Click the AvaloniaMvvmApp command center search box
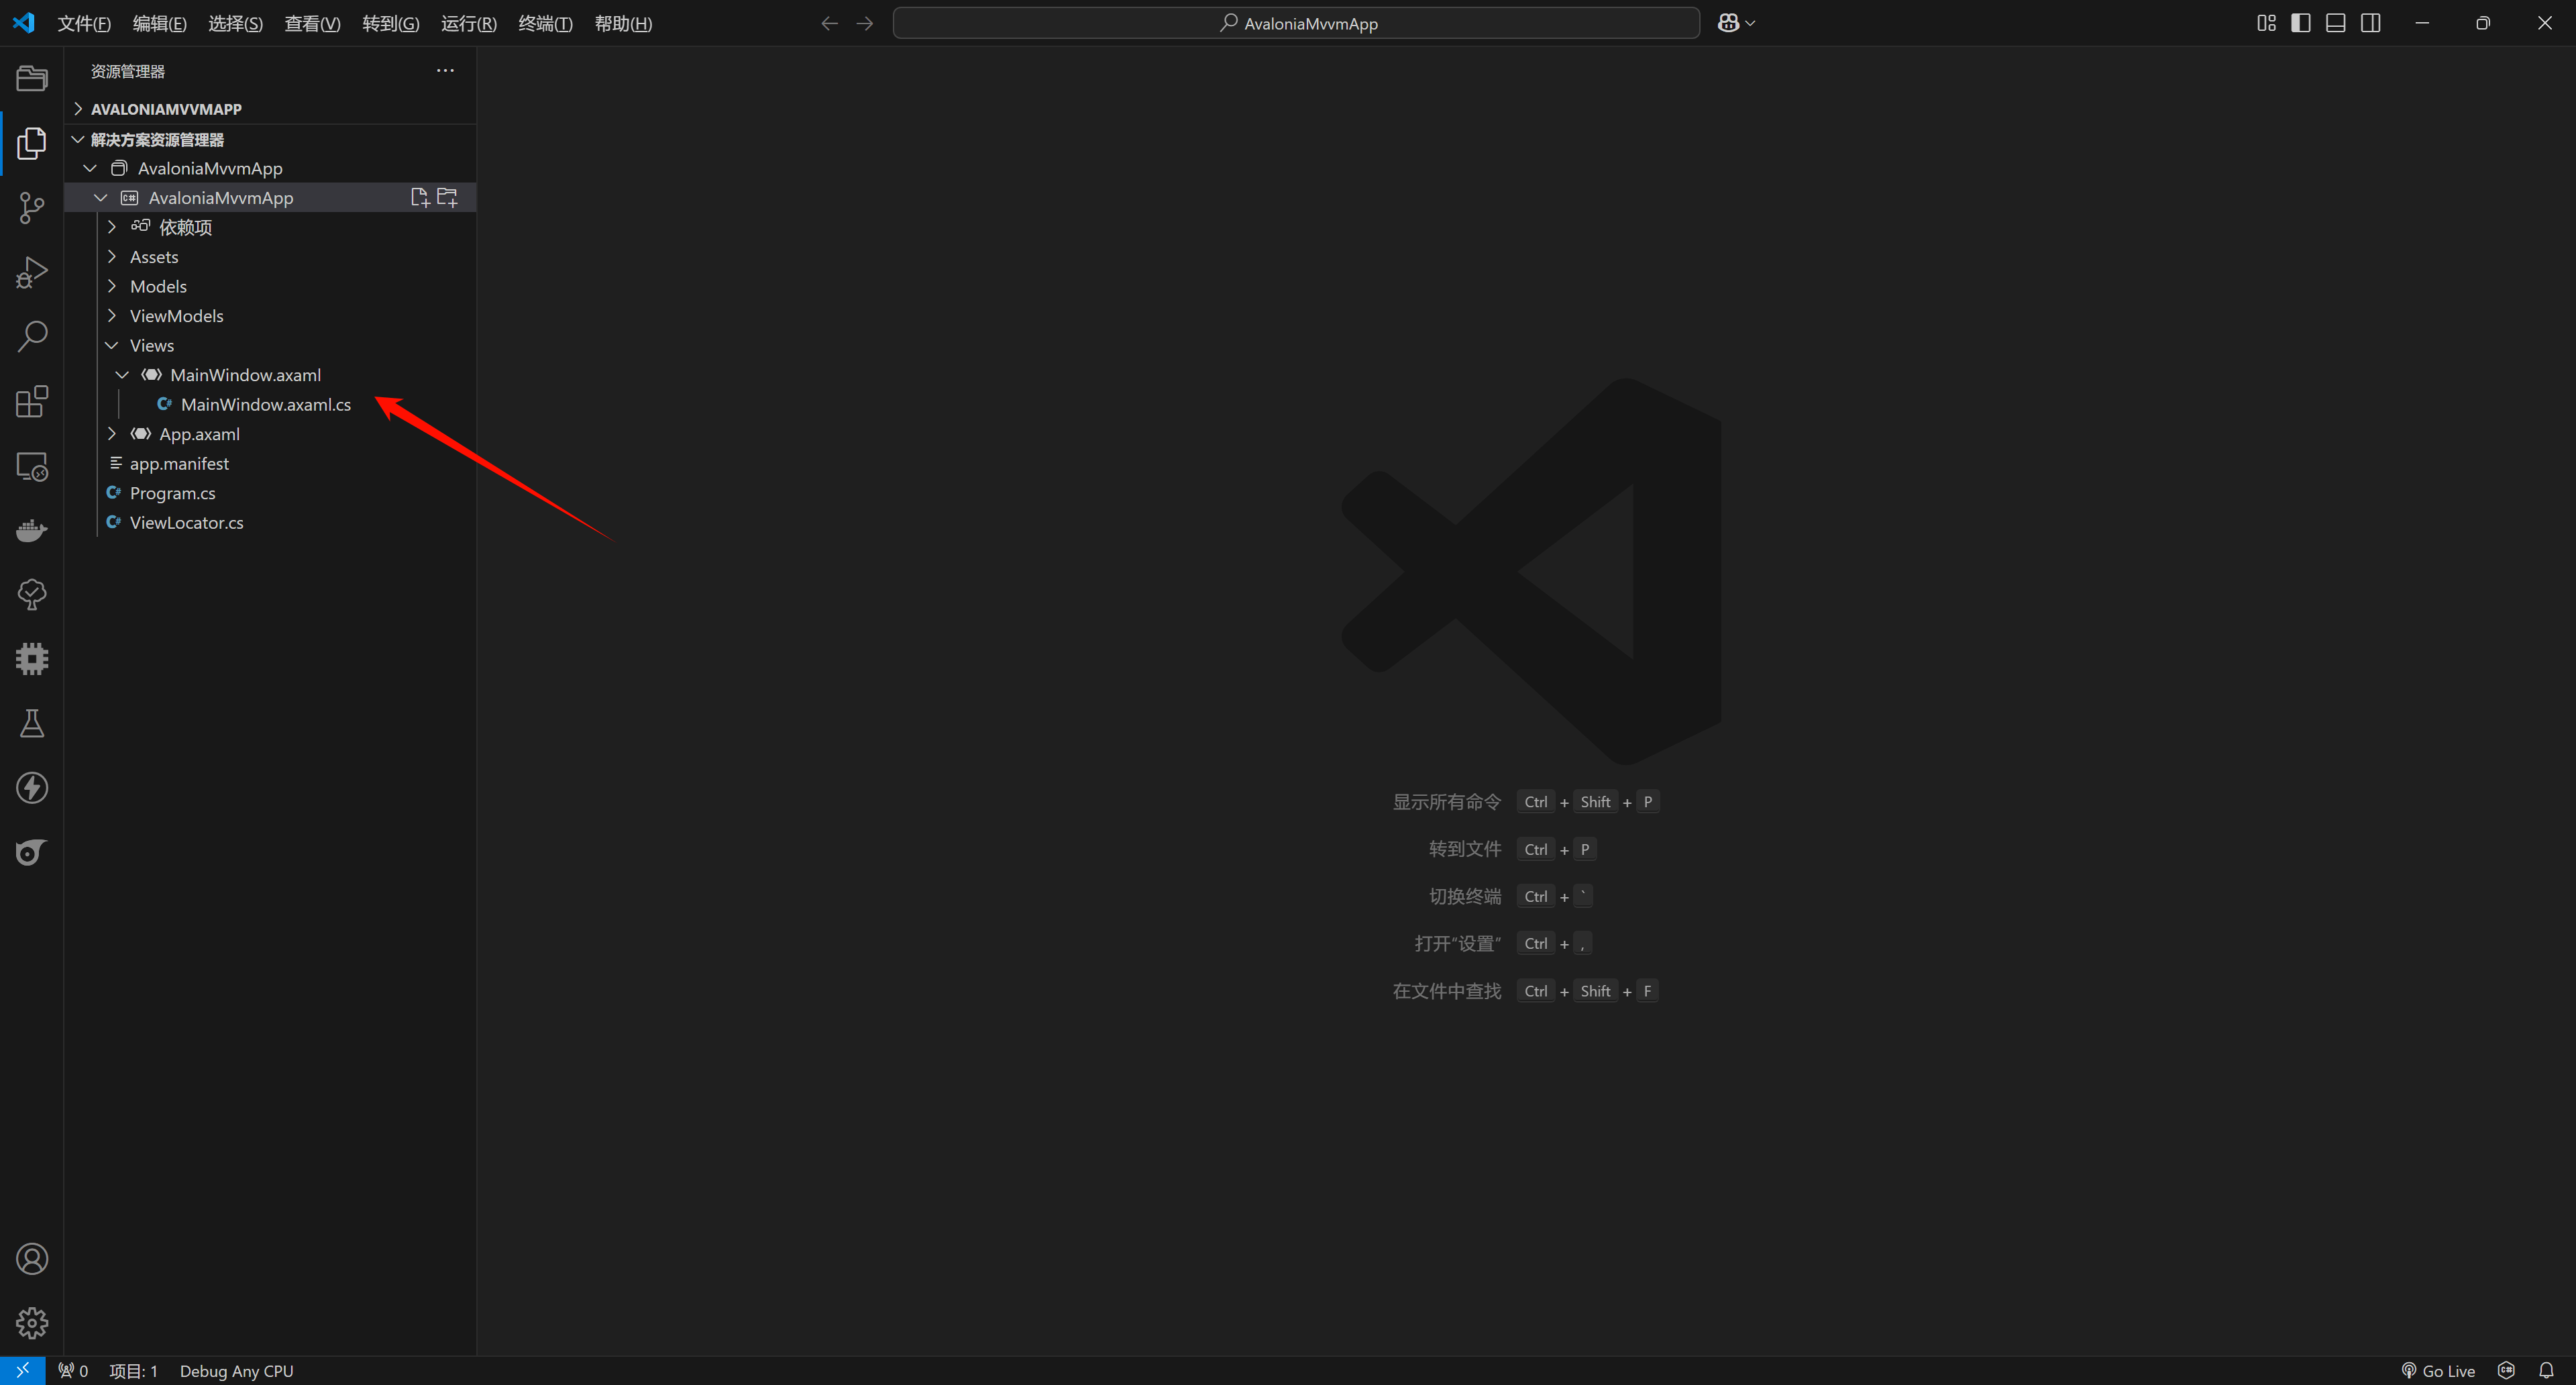Viewport: 2576px width, 1385px height. [1296, 23]
